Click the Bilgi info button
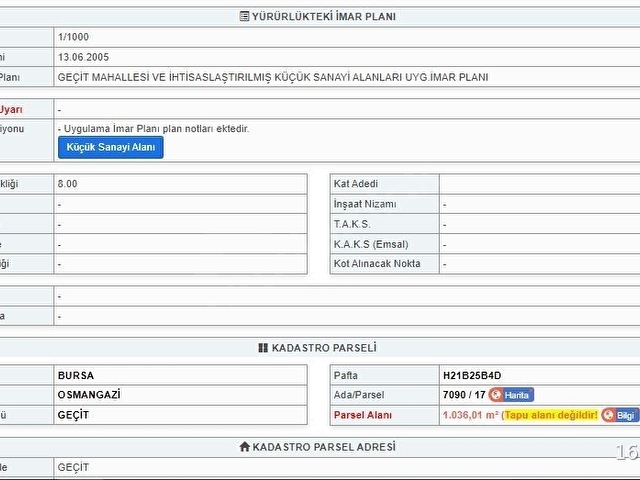The height and width of the screenshot is (480, 640). pos(620,415)
